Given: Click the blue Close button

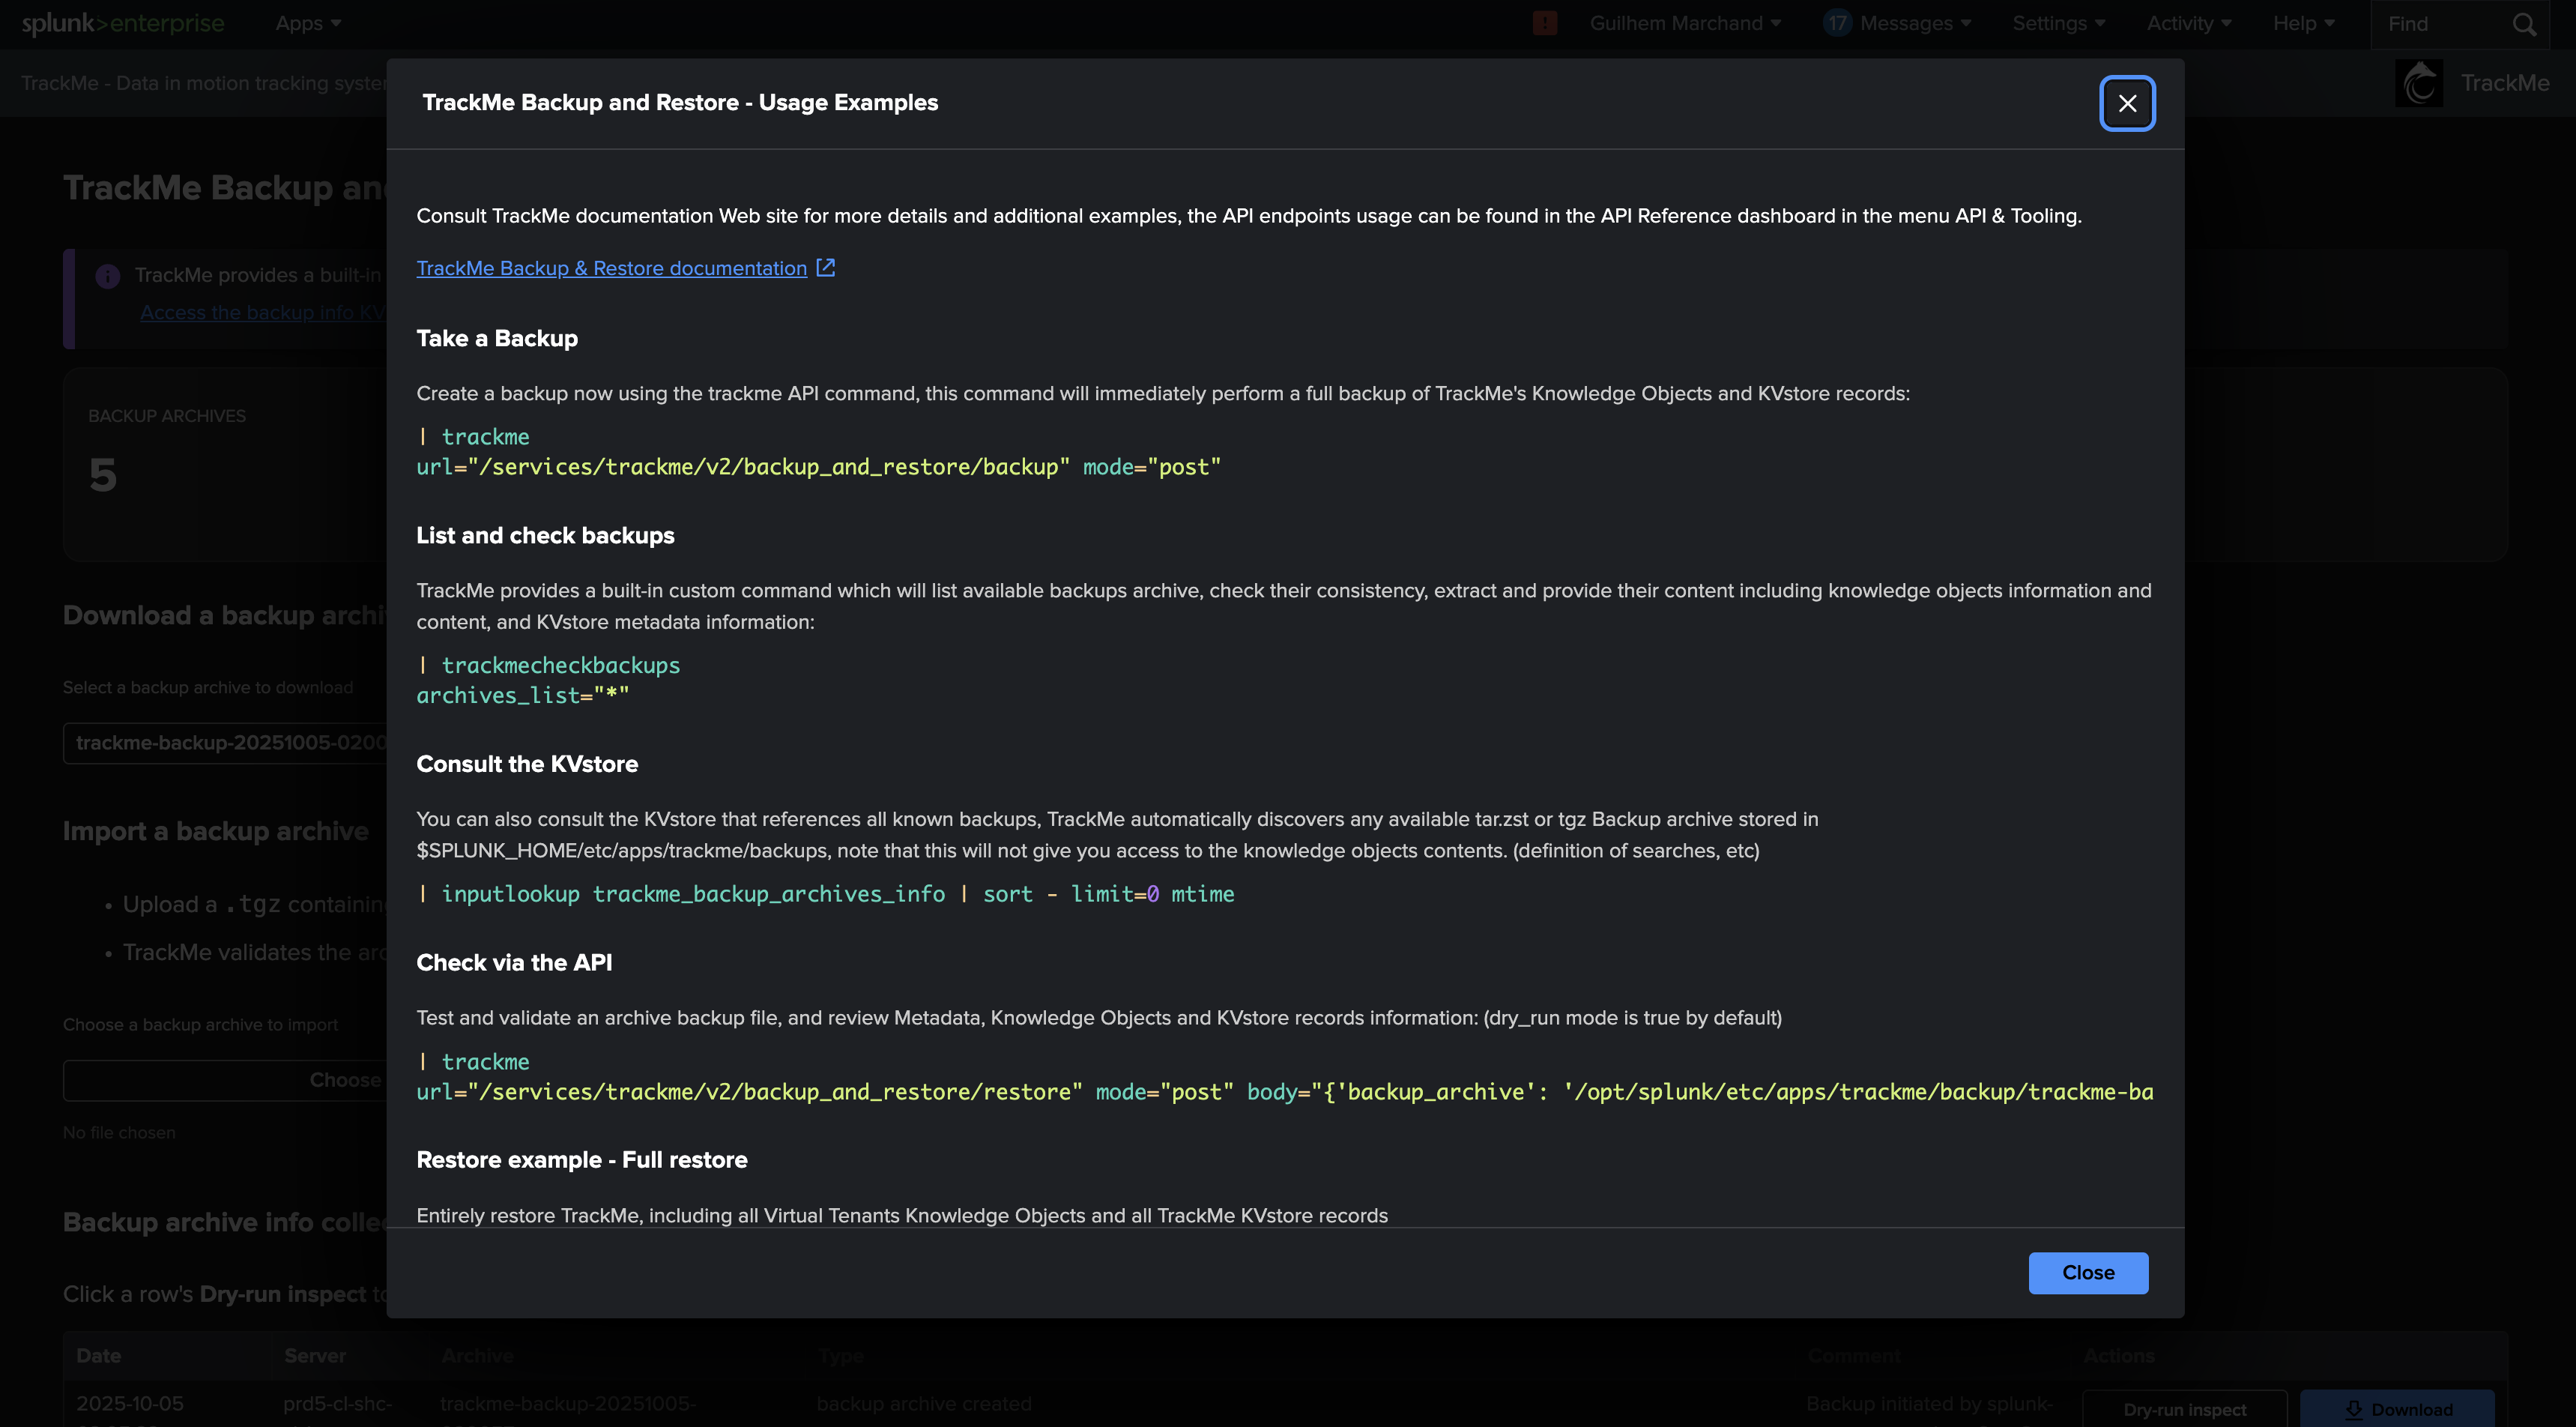Looking at the screenshot, I should pos(2088,1272).
